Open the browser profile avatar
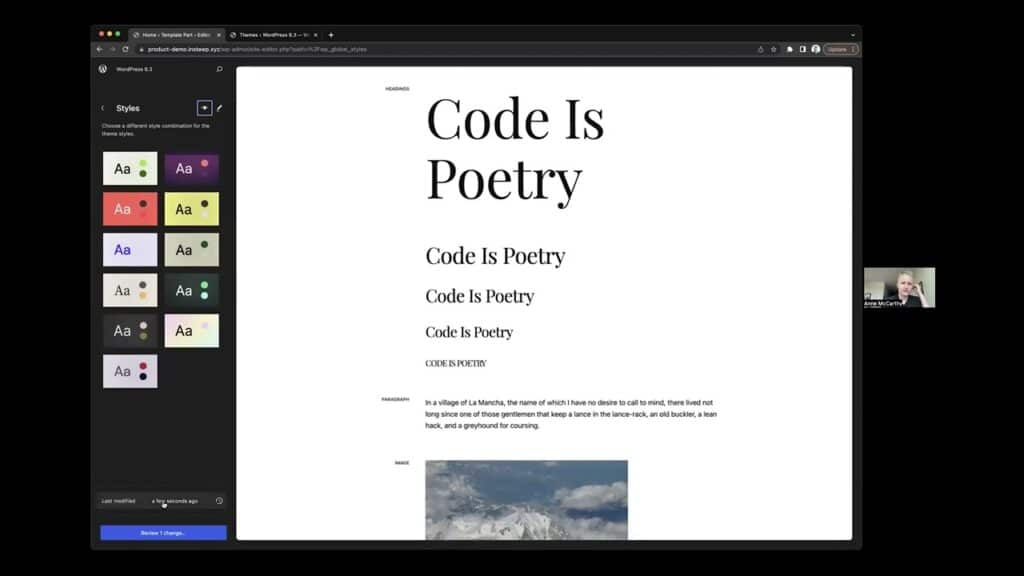1024x576 pixels. [816, 49]
